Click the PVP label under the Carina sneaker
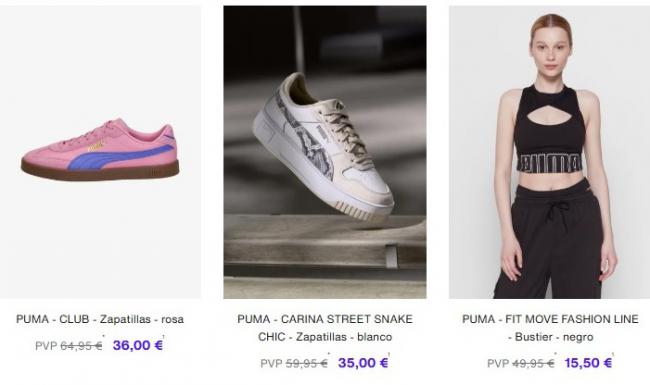Image resolution: width=650 pixels, height=385 pixels. point(271,363)
